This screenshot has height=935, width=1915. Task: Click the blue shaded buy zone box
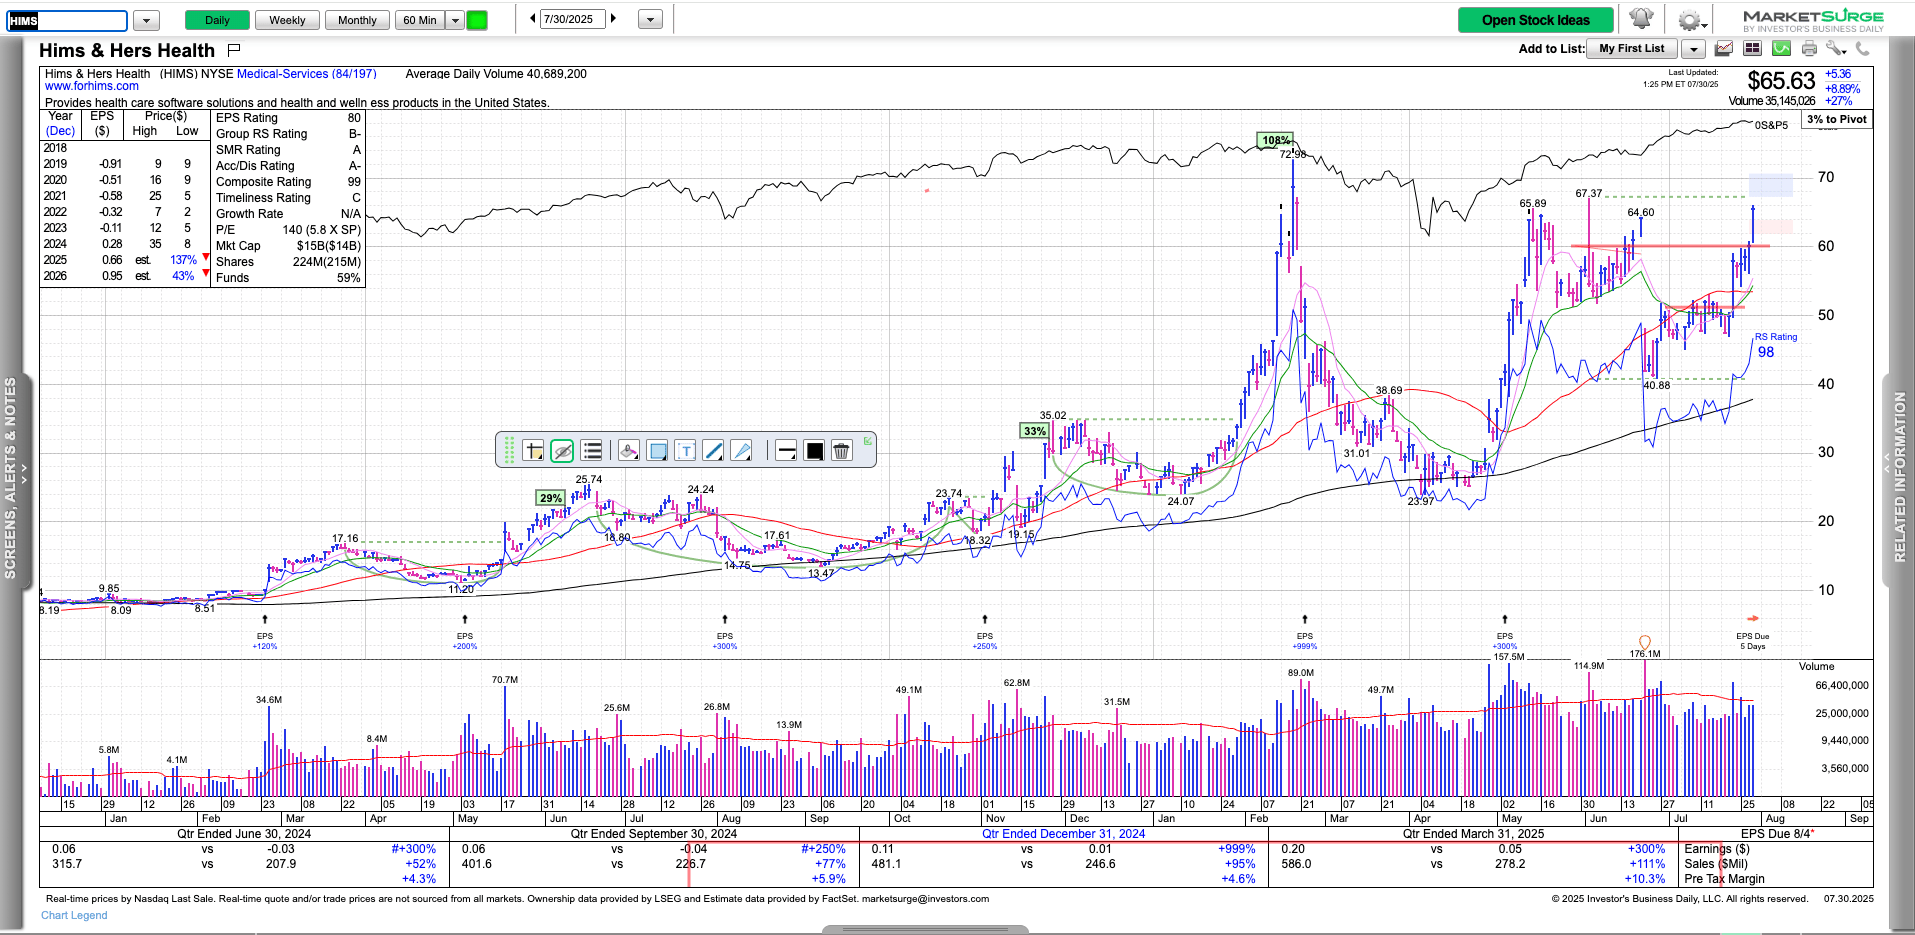(x=1770, y=185)
